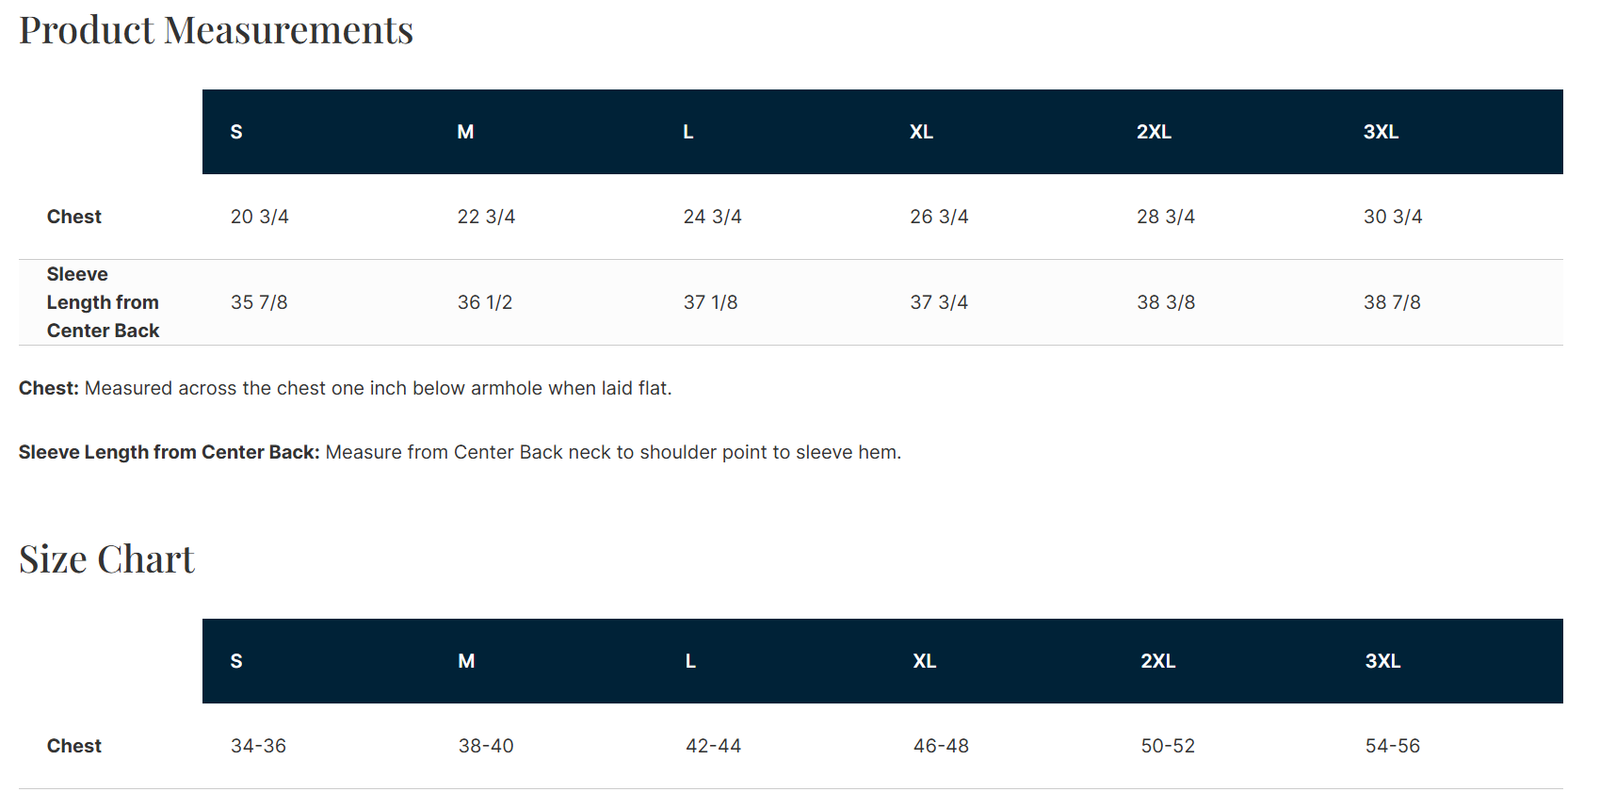The width and height of the screenshot is (1600, 808).
Task: Click the 20 3/4 chest measurement cell
Action: coord(259,217)
